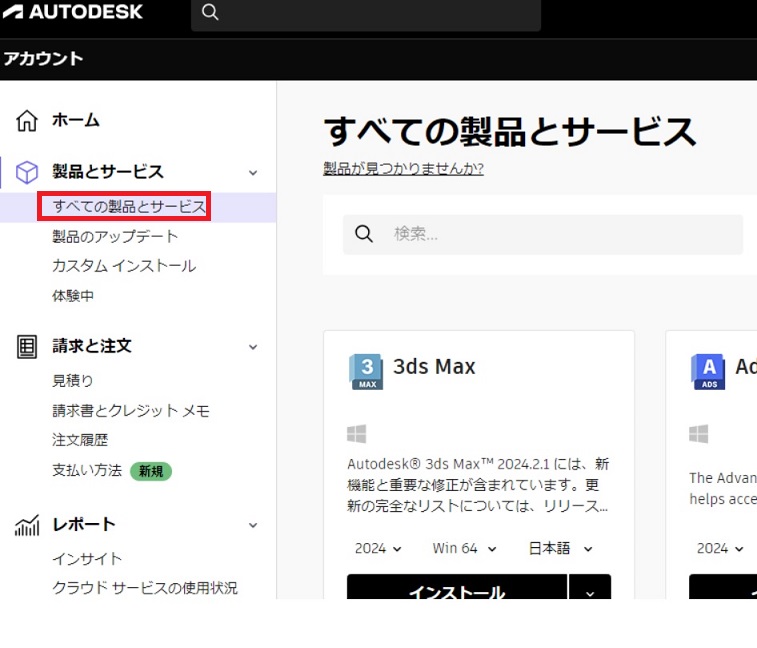Open the install options arrow for 3ds Max

(590, 587)
